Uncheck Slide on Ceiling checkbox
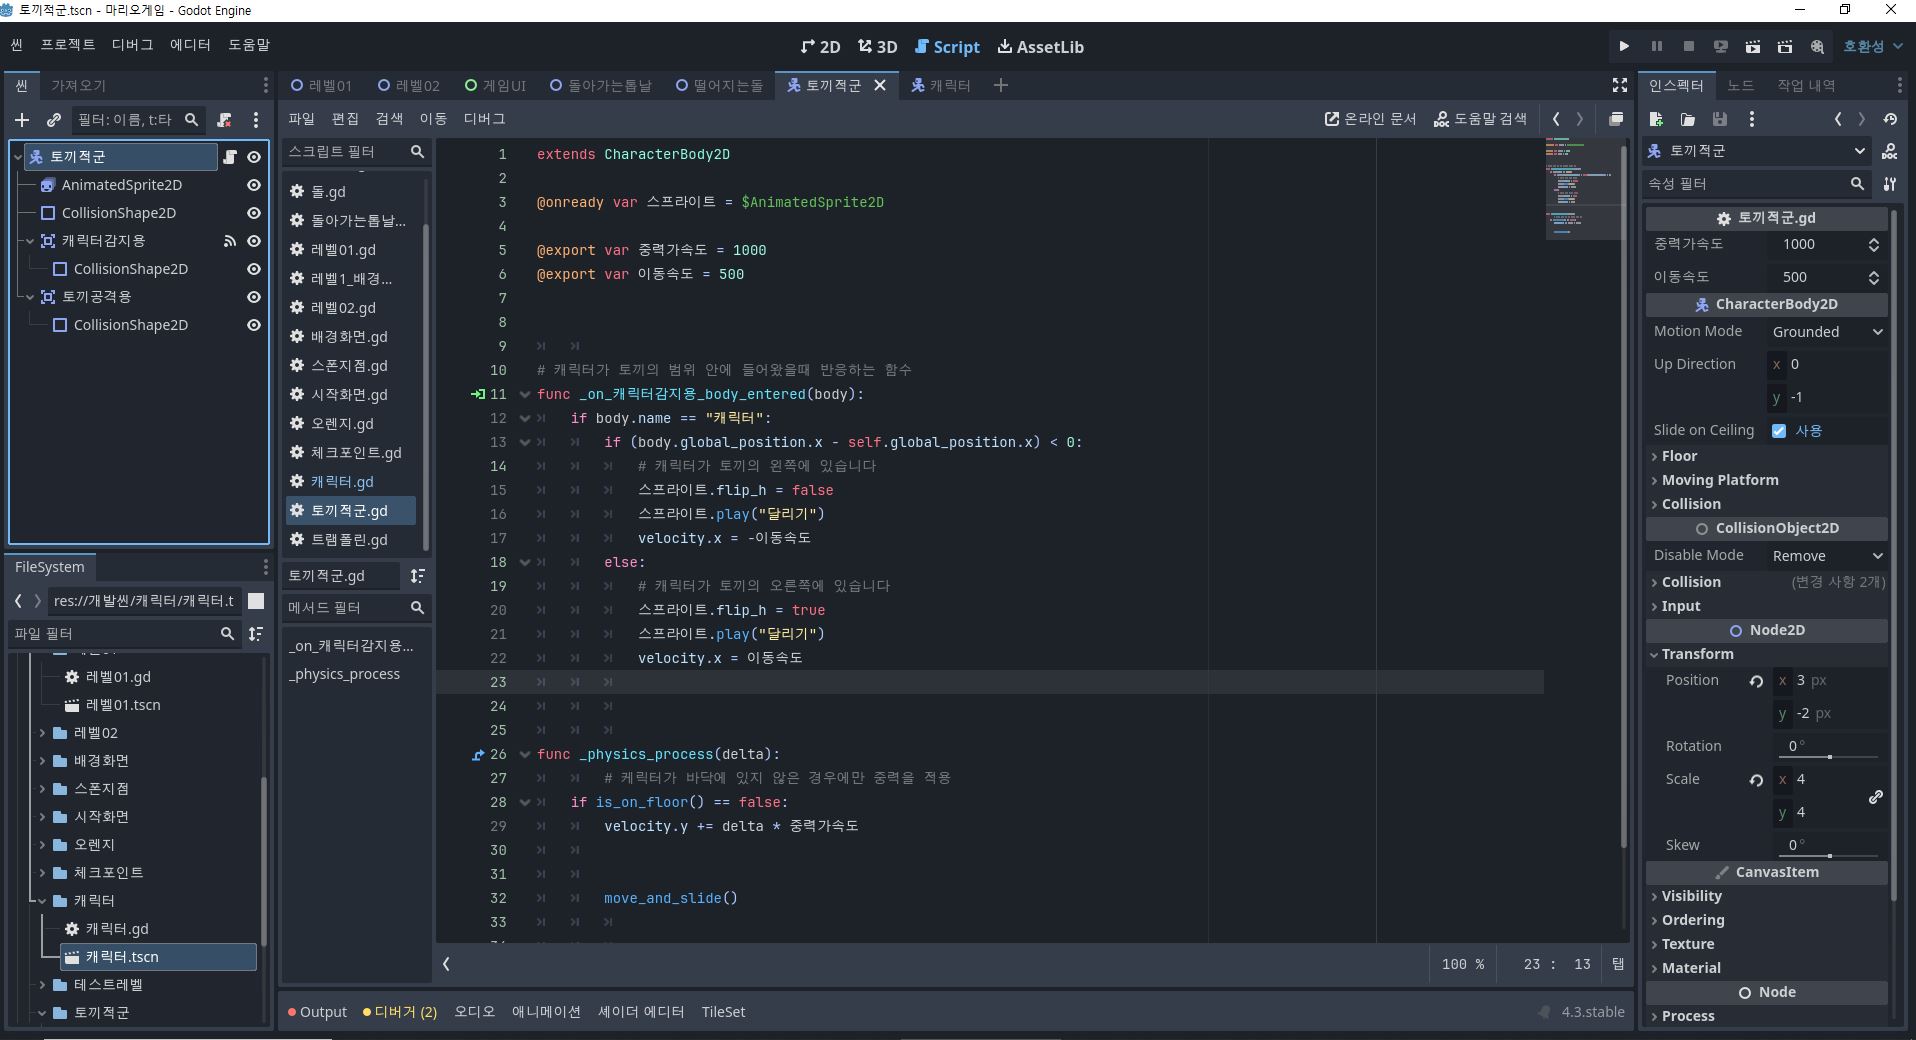Viewport: 1916px width, 1040px height. [1779, 431]
